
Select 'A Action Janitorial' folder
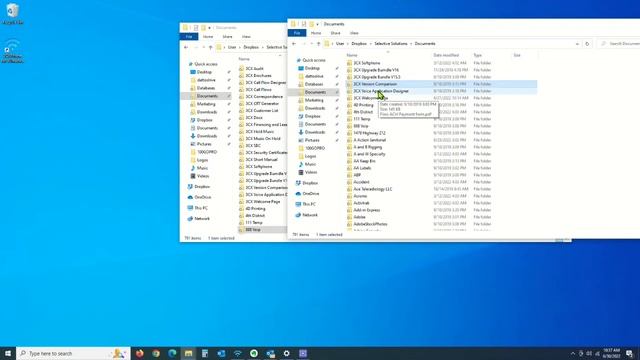coord(369,140)
